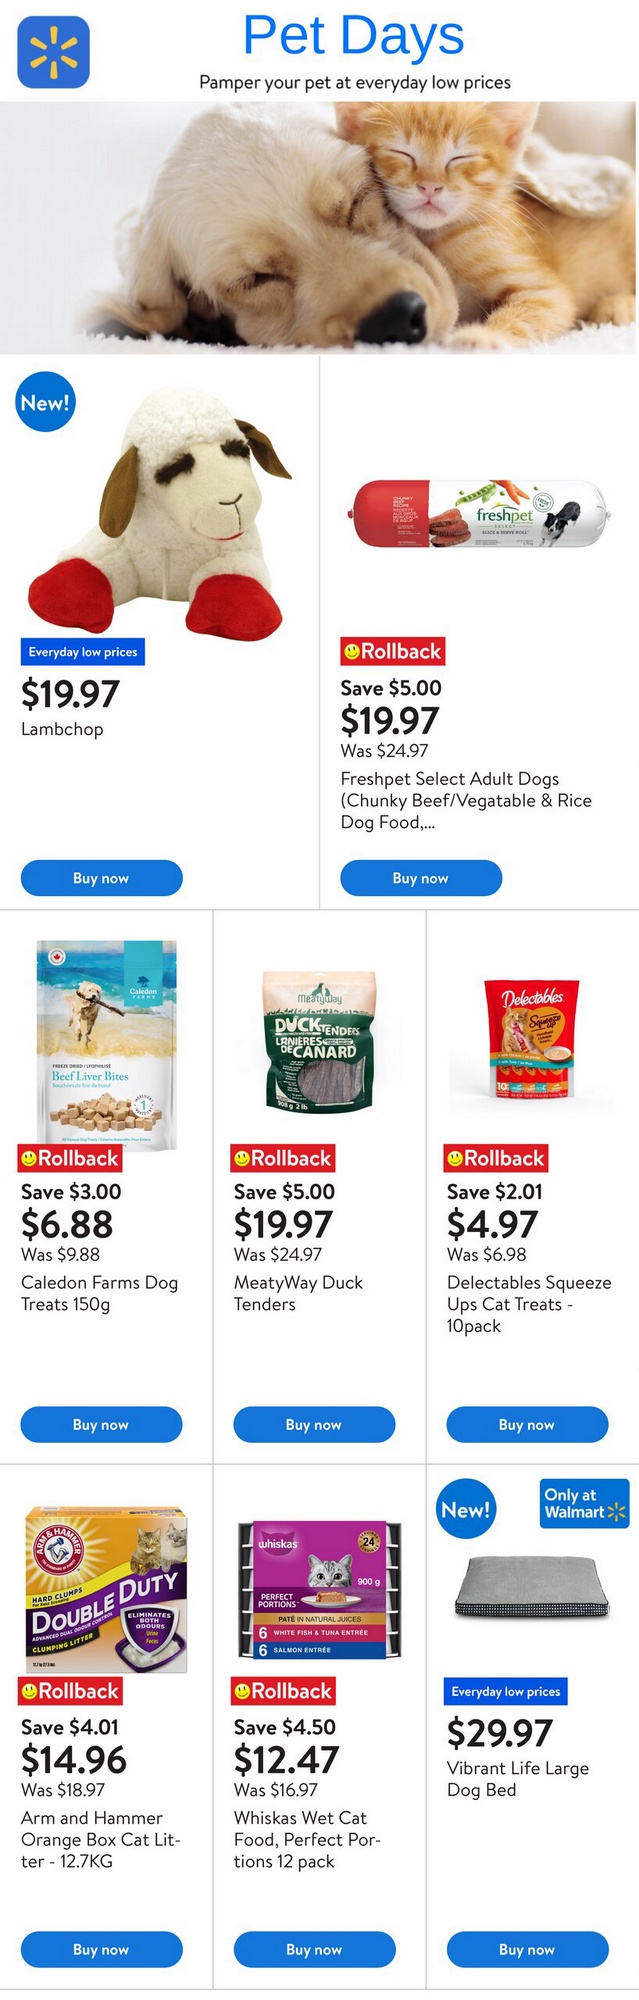Click the New! badge on Lambchop
Image resolution: width=639 pixels, height=2000 pixels.
coord(45,402)
